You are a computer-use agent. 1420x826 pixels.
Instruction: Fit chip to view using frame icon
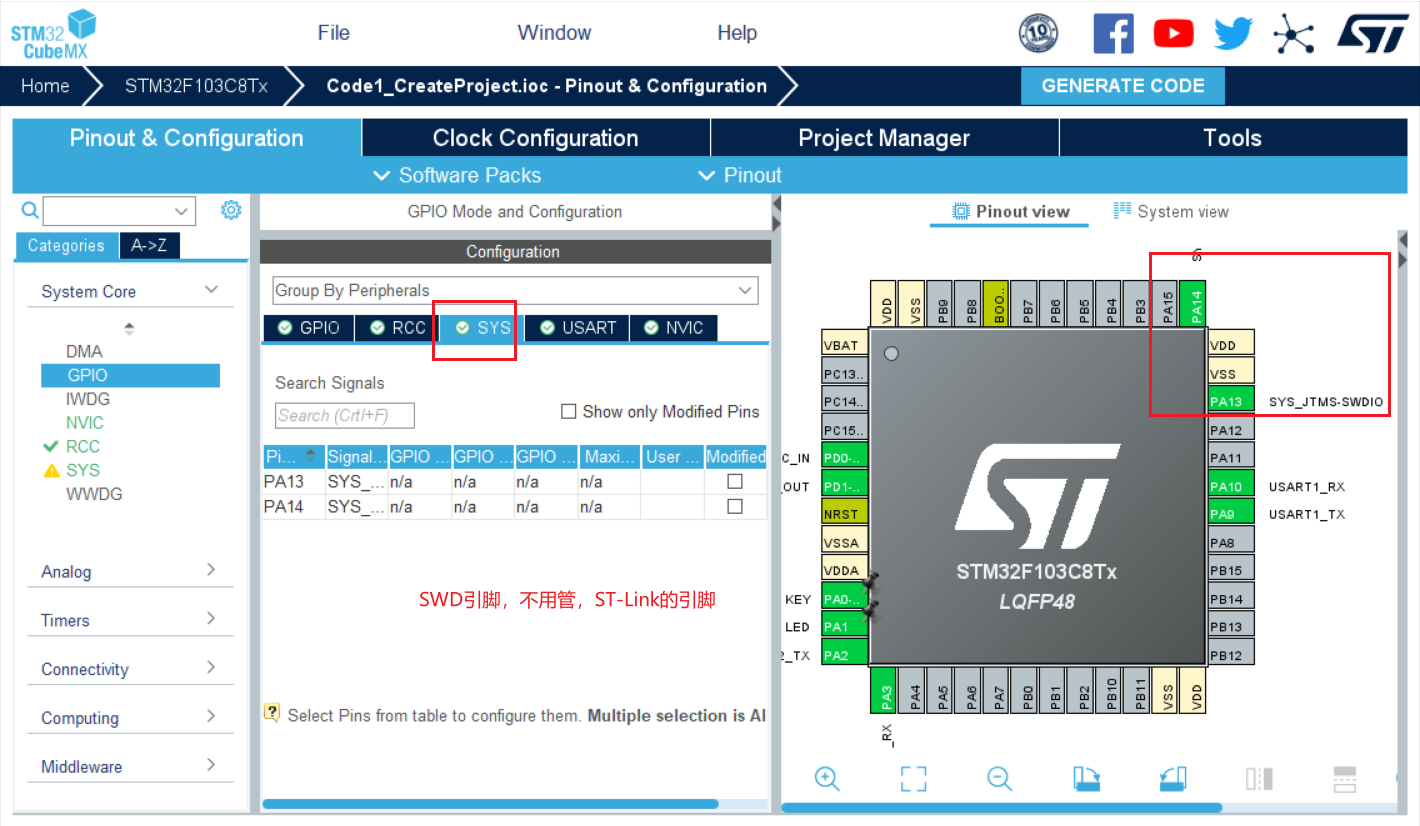pyautogui.click(x=913, y=778)
